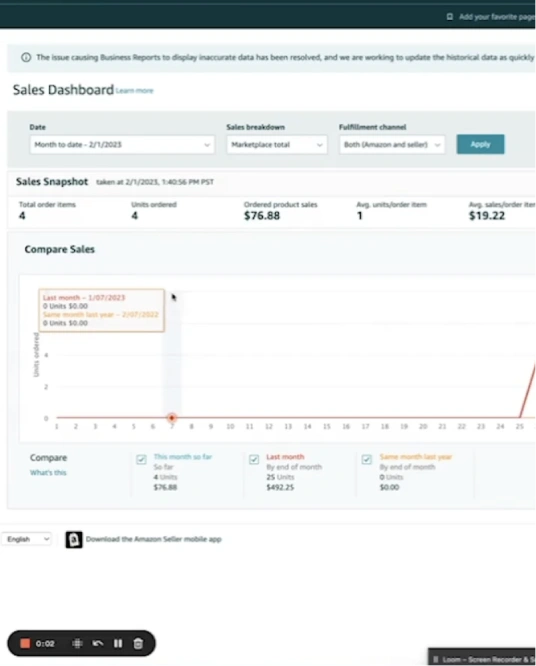Pause the Loom recording

click(x=118, y=643)
